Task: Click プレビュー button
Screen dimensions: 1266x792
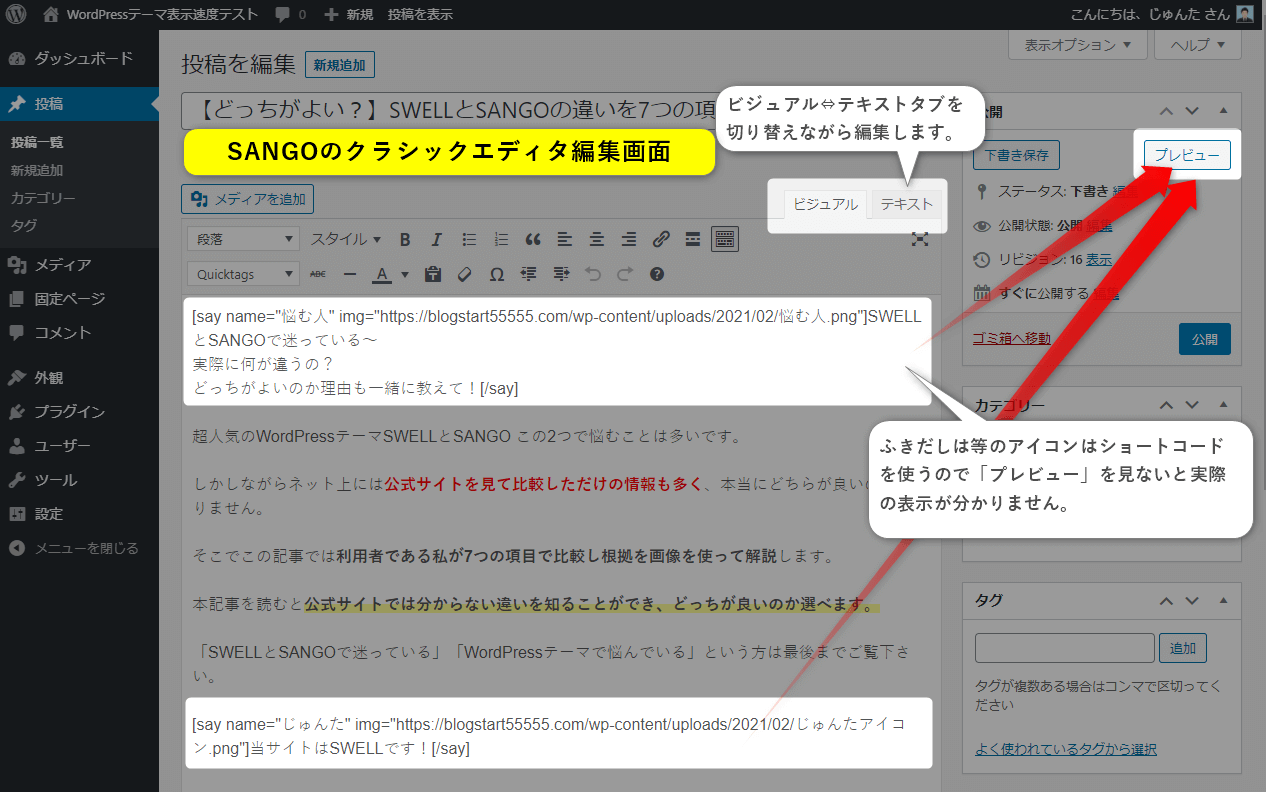Action: click(1187, 156)
